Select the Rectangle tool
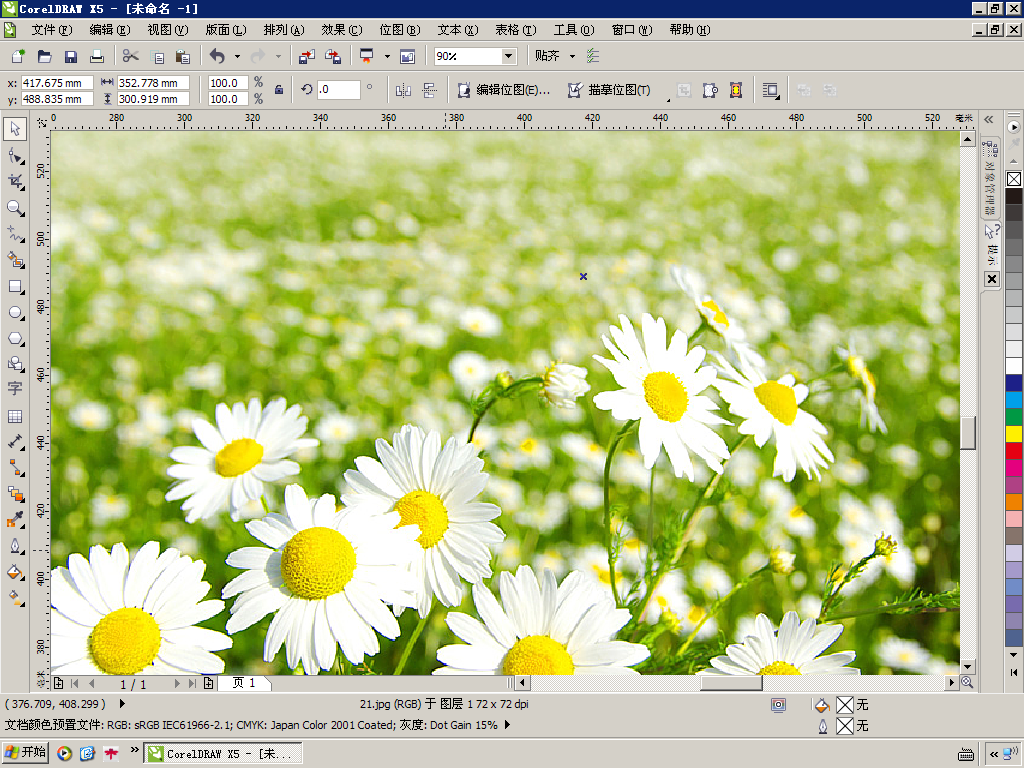Screen dimensions: 1024x768 [15, 287]
